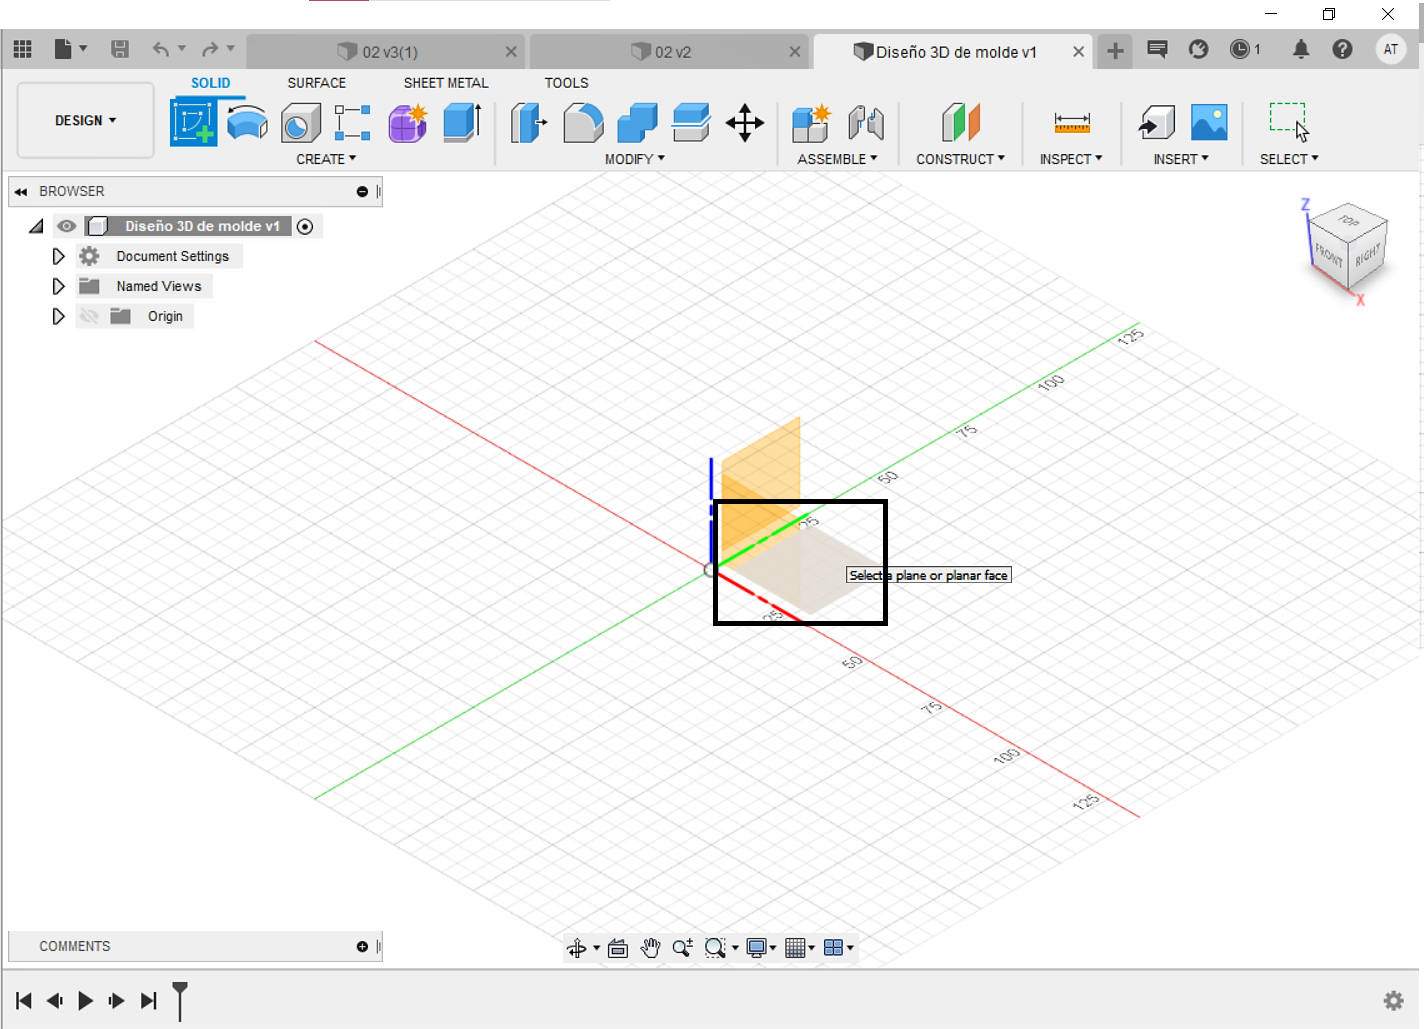Select the Insert Derive icon

pos(1156,123)
